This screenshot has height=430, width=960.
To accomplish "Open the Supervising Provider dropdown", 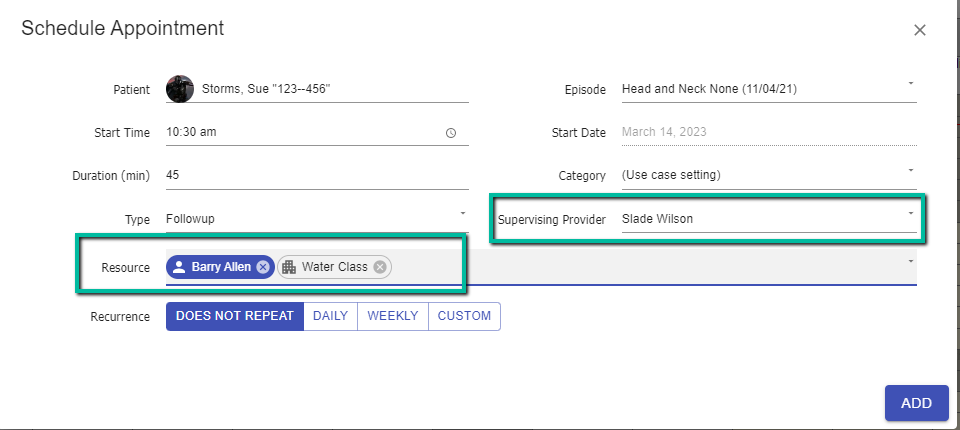I will click(910, 213).
